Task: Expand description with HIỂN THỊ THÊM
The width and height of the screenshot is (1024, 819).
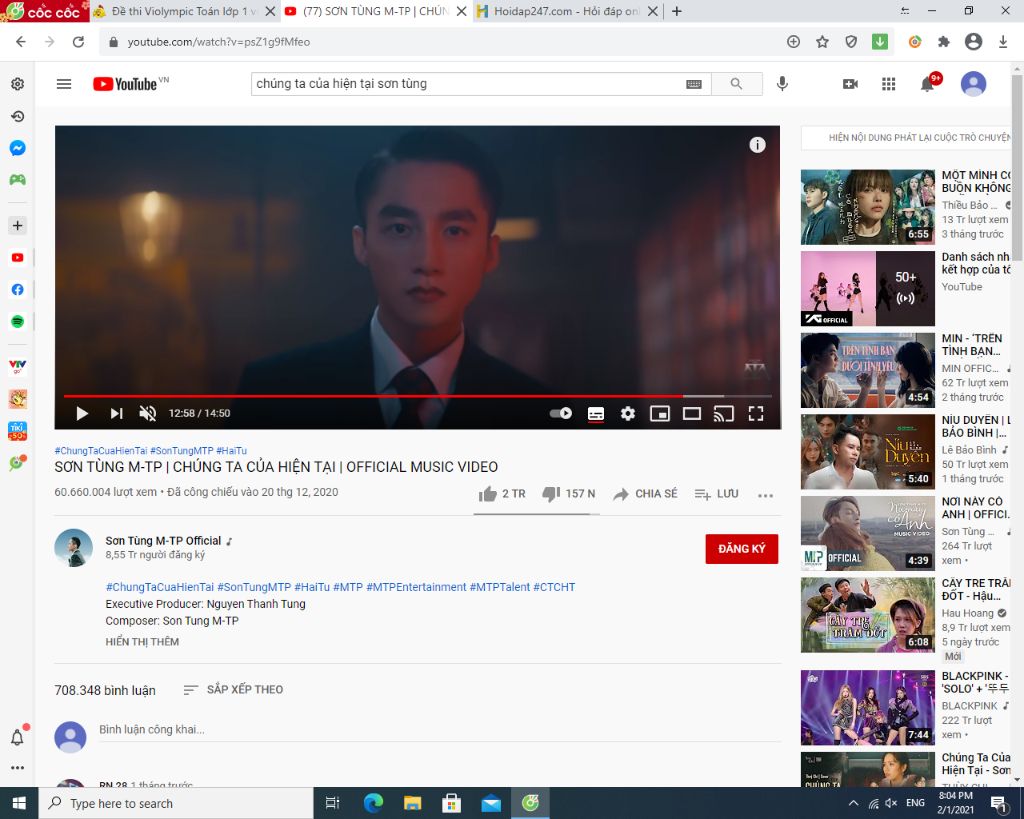Action: 142,642
